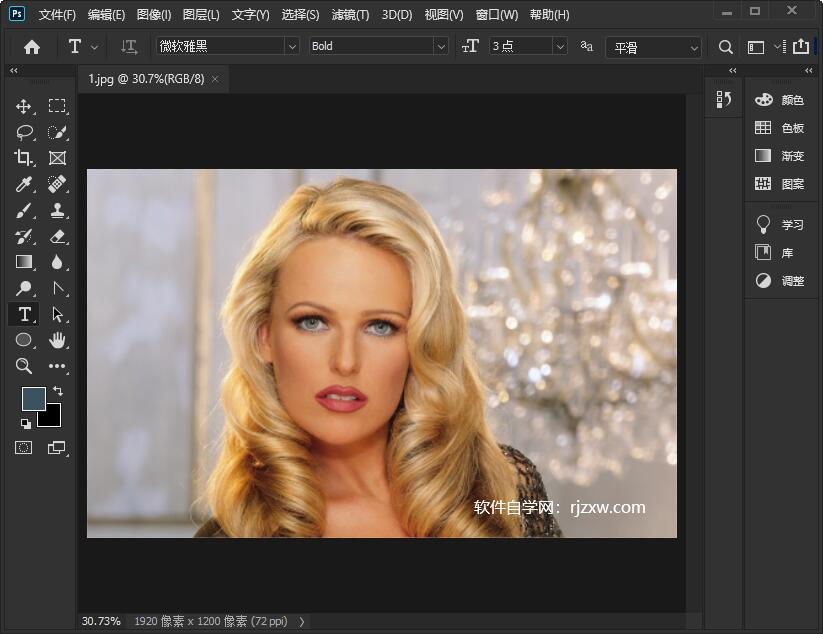Reset default foreground and background colors

pos(26,424)
